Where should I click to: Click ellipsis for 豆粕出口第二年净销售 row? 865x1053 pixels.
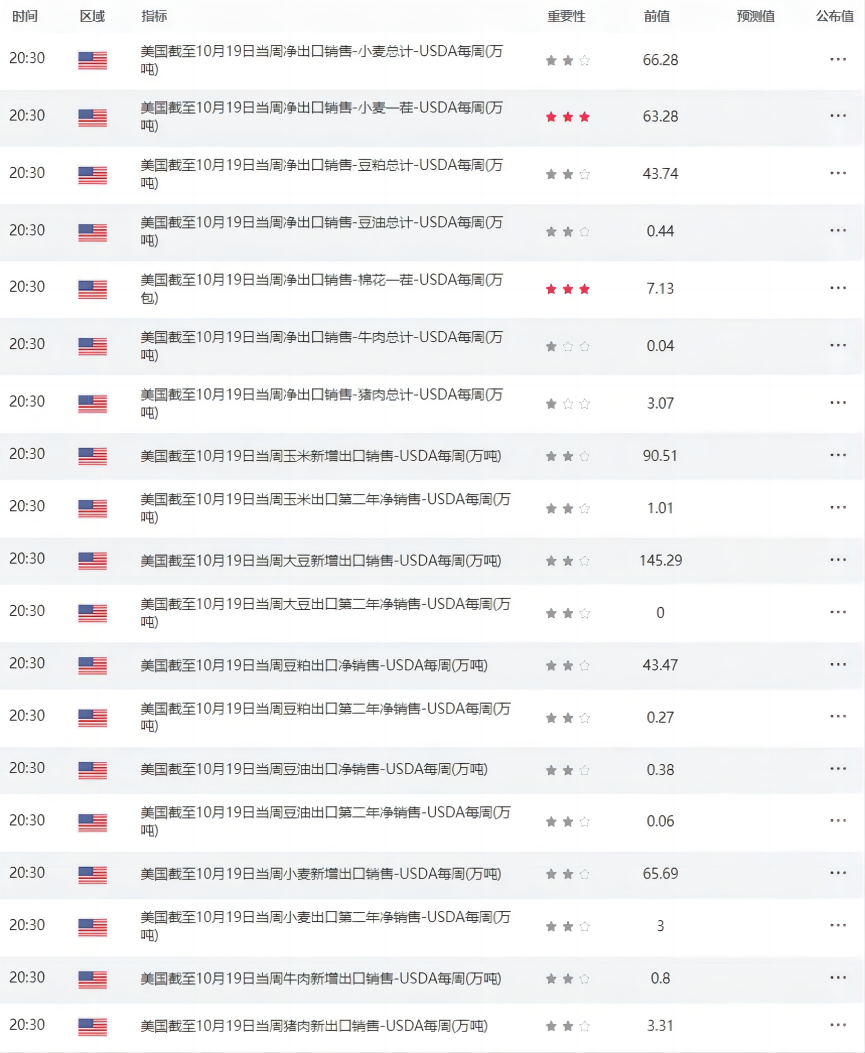tap(837, 717)
